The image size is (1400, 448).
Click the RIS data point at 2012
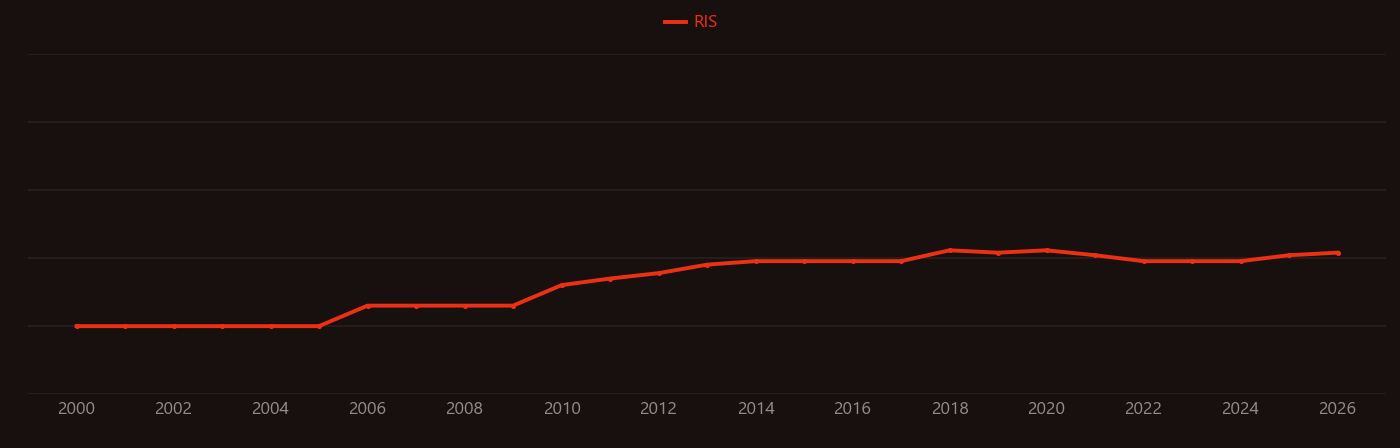click(659, 273)
